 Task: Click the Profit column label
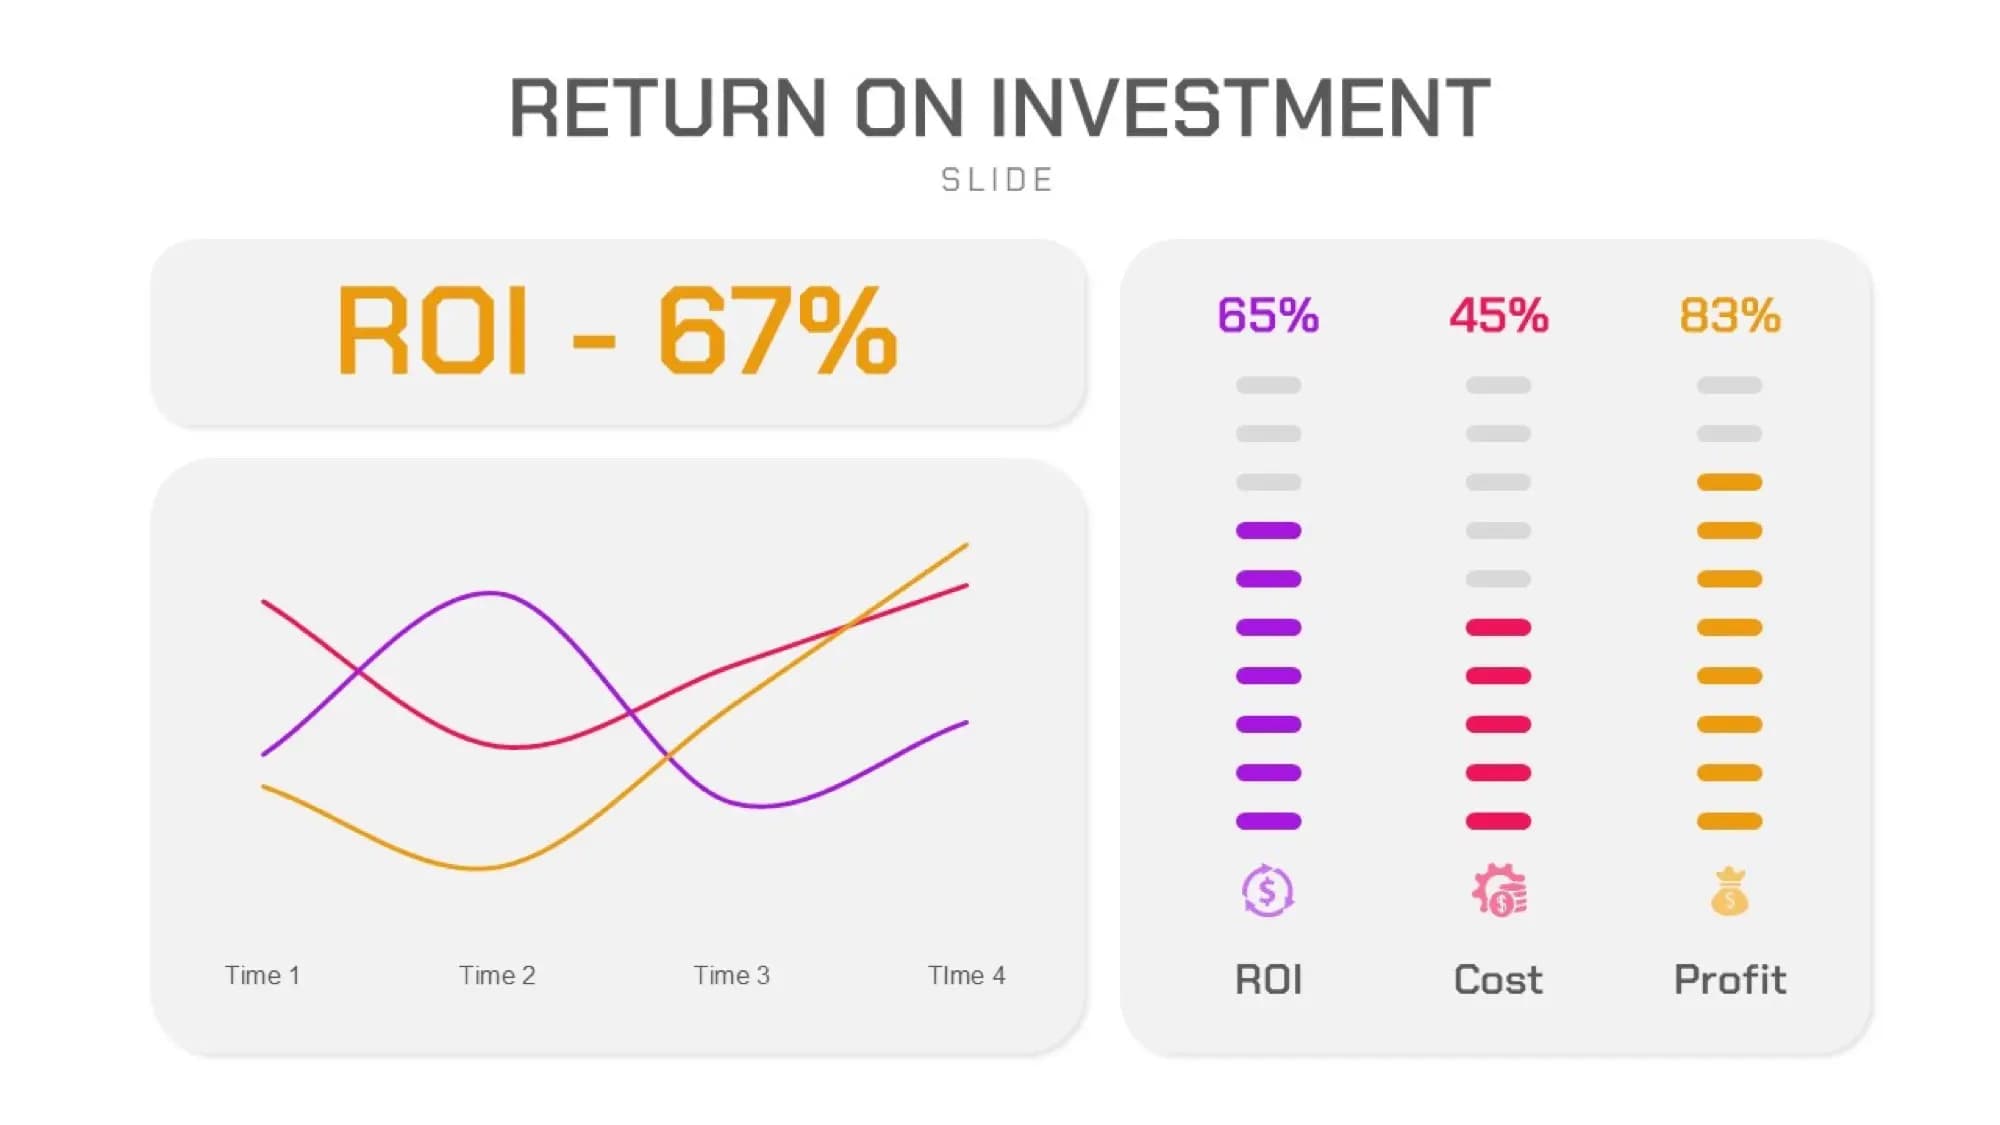coord(1729,980)
